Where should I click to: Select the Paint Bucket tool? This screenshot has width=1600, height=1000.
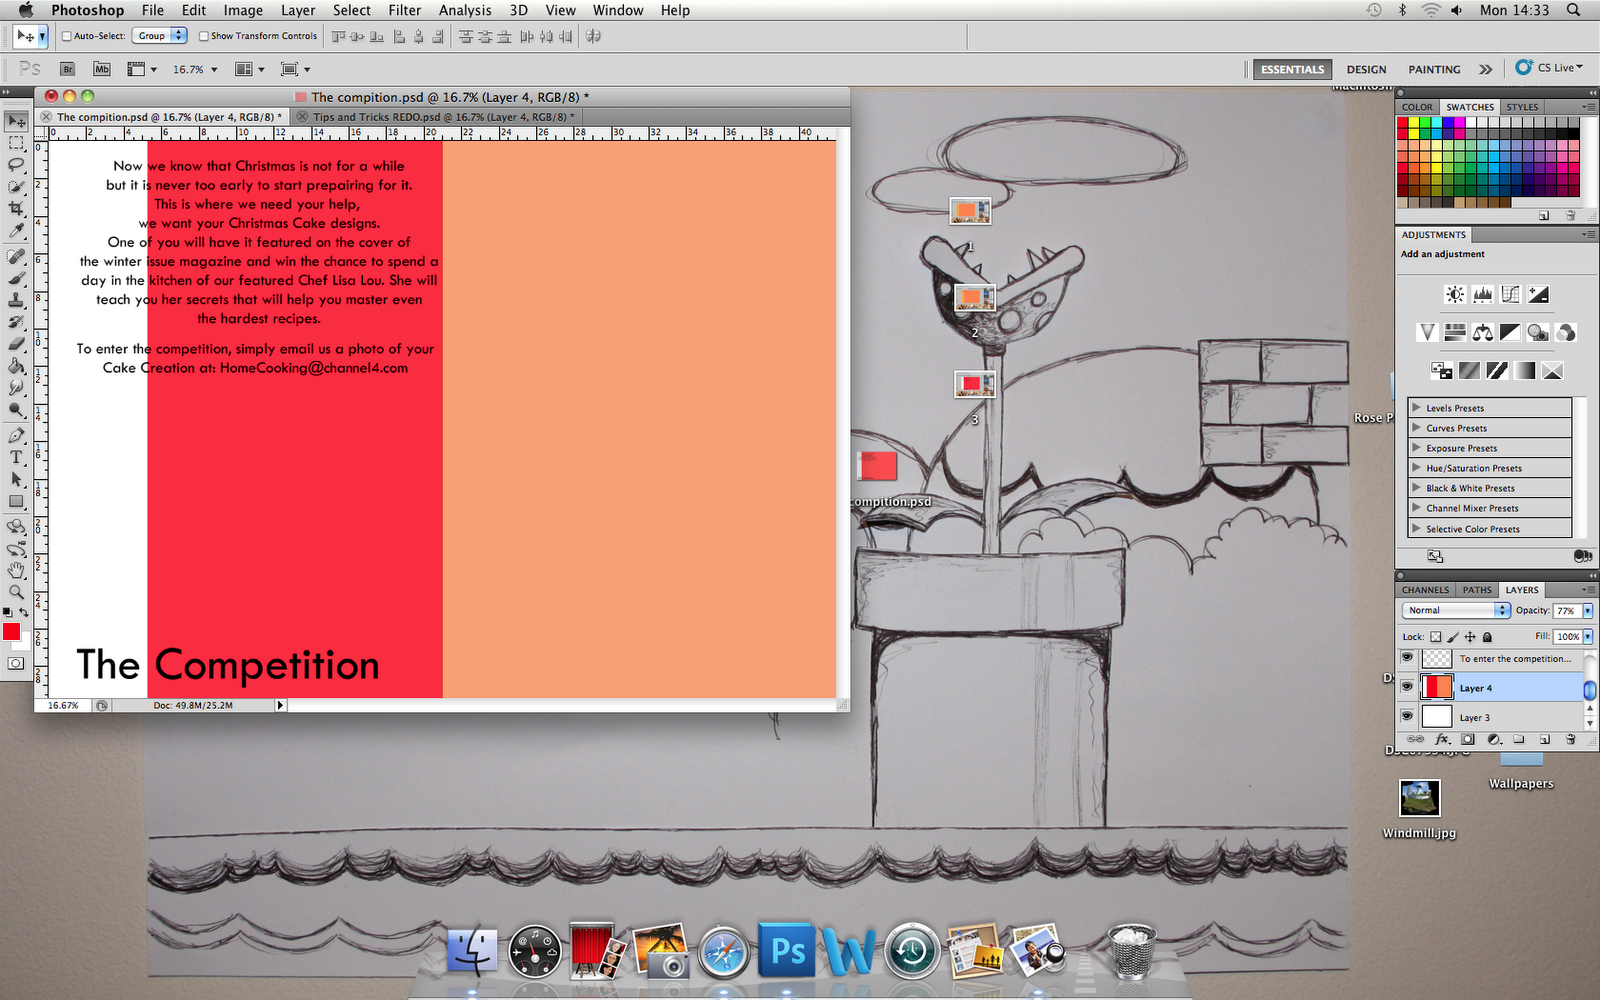pyautogui.click(x=16, y=366)
